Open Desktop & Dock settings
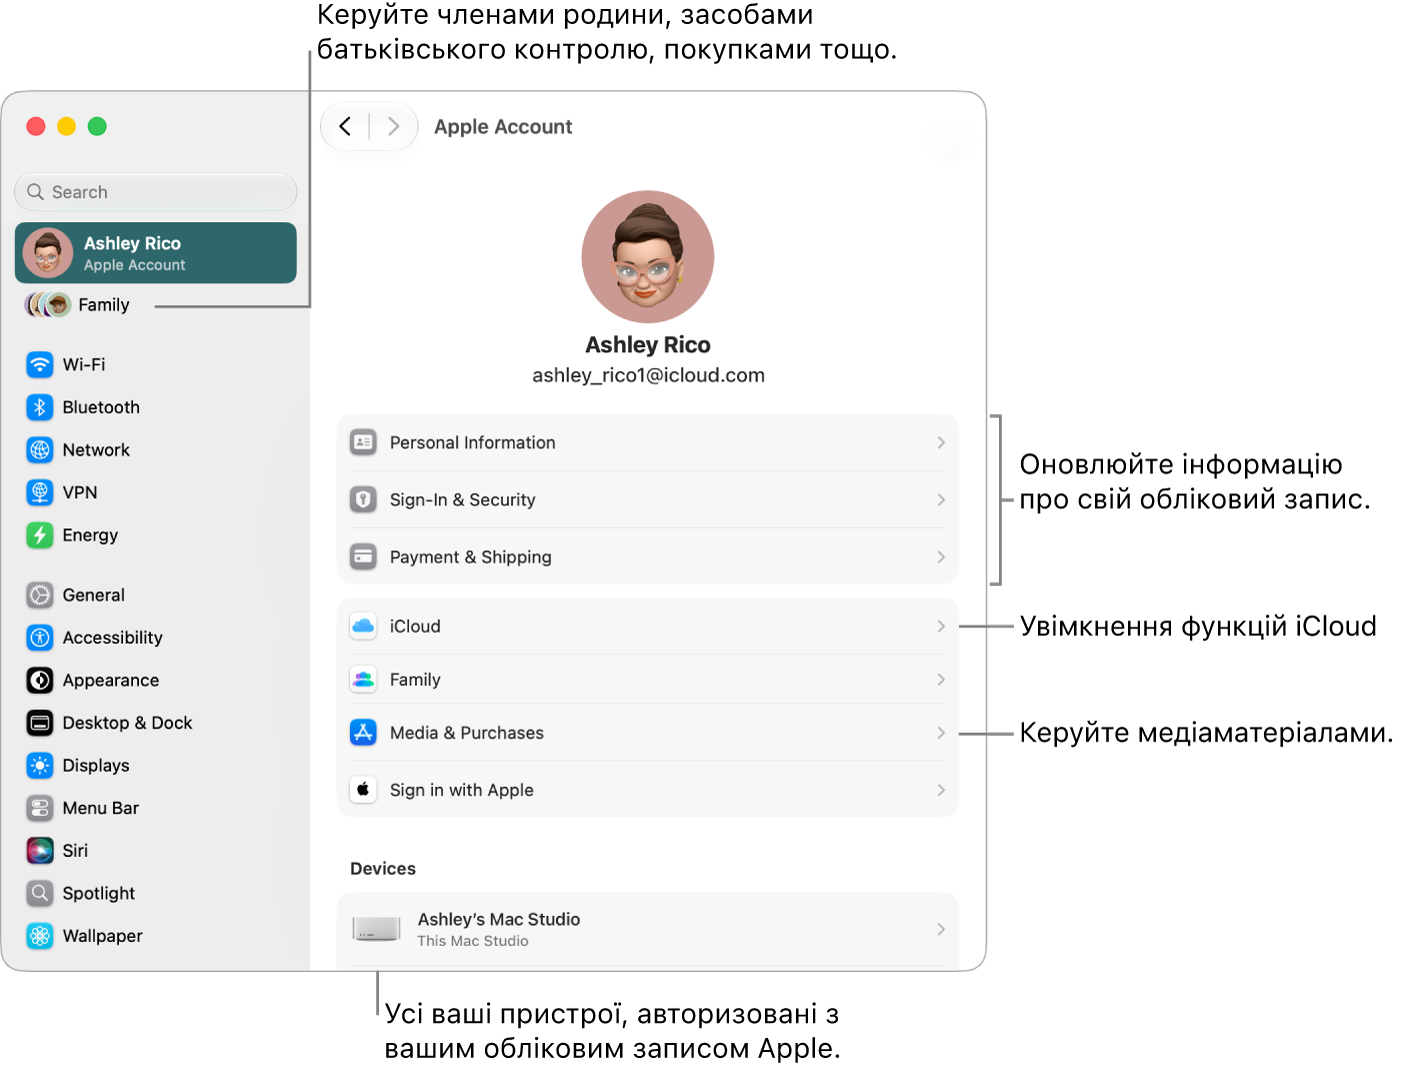1410x1067 pixels. (156, 722)
